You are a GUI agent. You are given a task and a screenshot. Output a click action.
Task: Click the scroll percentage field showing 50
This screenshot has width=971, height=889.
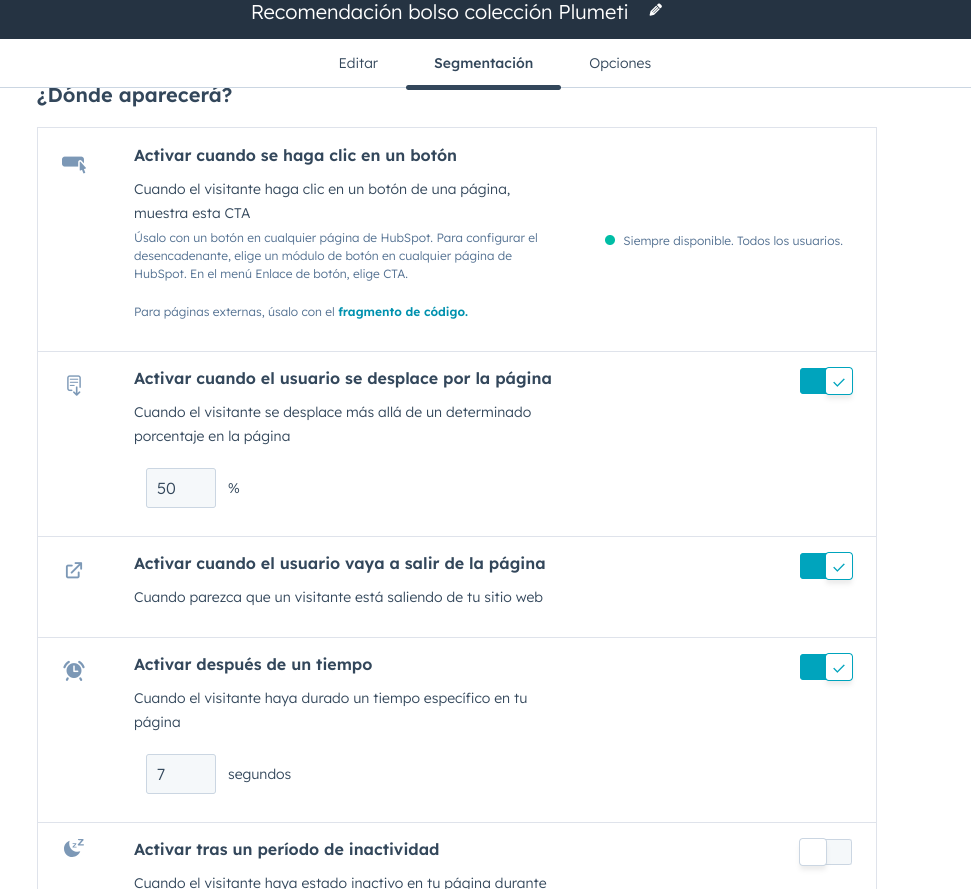(x=181, y=488)
